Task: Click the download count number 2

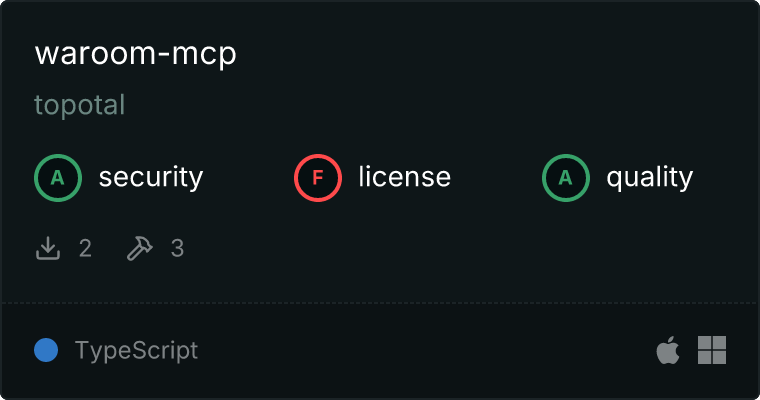Action: [85, 248]
